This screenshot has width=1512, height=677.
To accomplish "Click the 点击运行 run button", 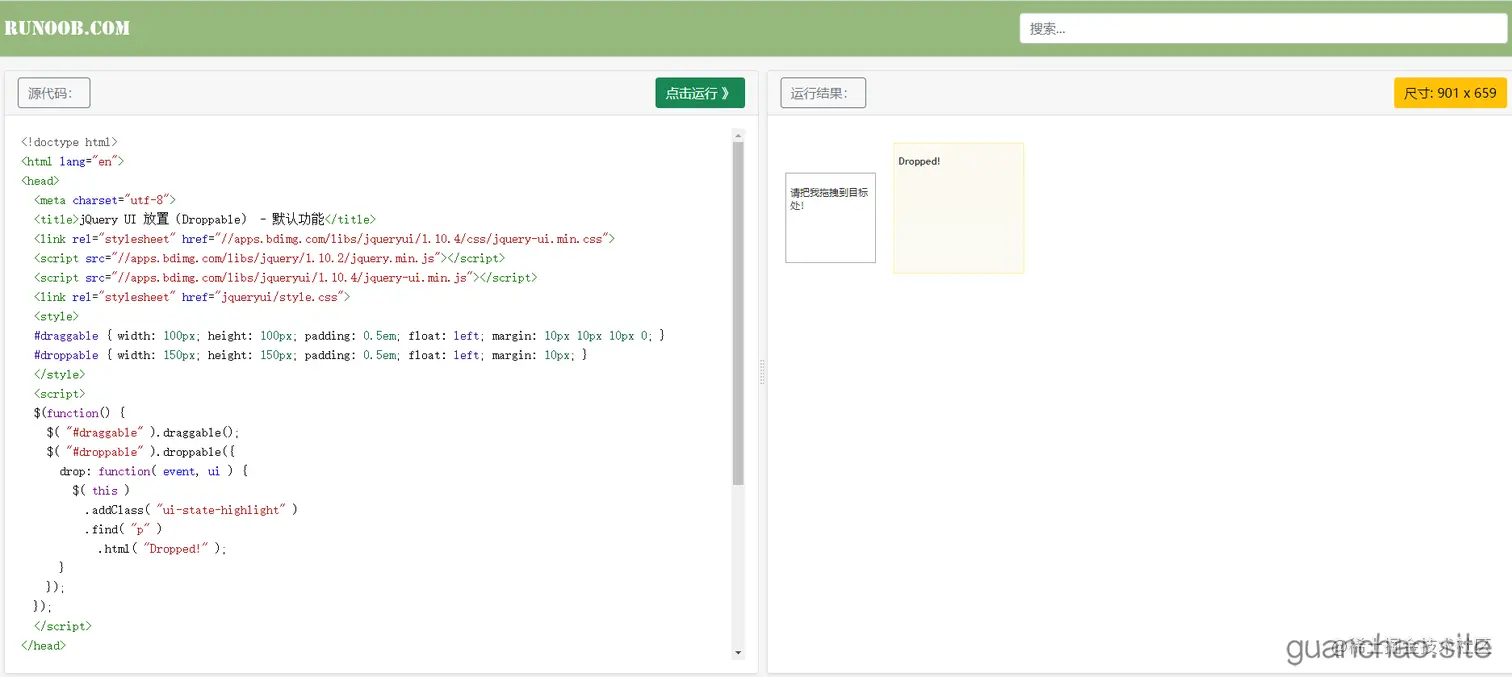I will [x=700, y=93].
